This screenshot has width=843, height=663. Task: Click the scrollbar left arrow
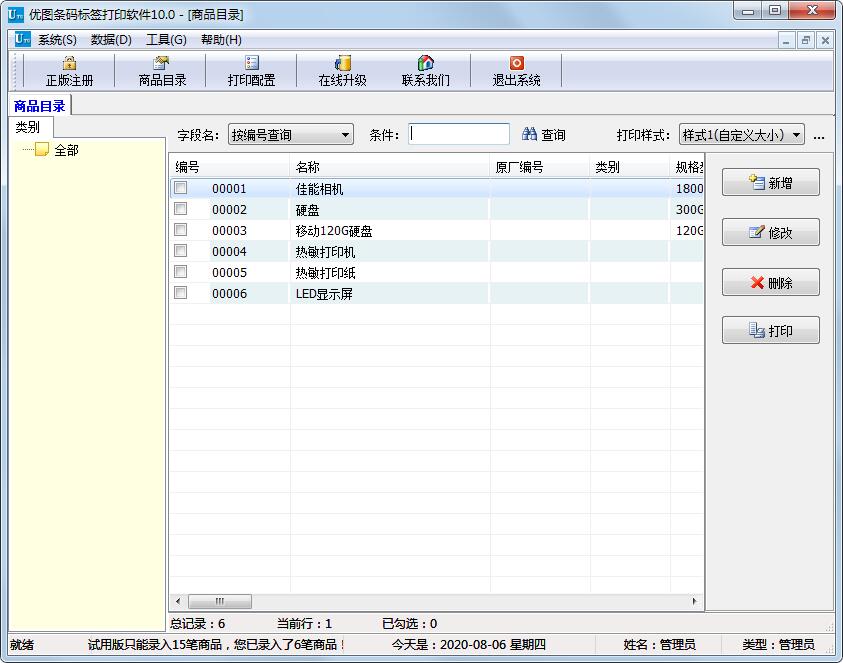click(x=178, y=601)
